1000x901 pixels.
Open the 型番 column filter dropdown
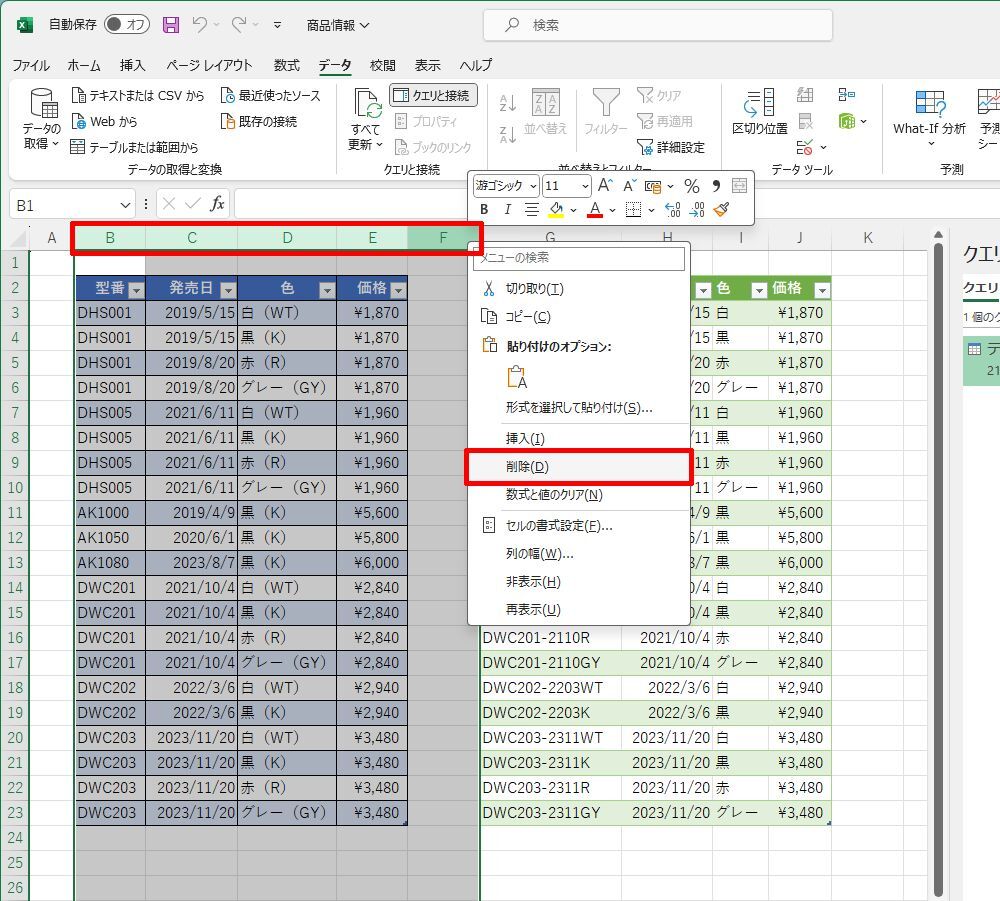pos(136,290)
